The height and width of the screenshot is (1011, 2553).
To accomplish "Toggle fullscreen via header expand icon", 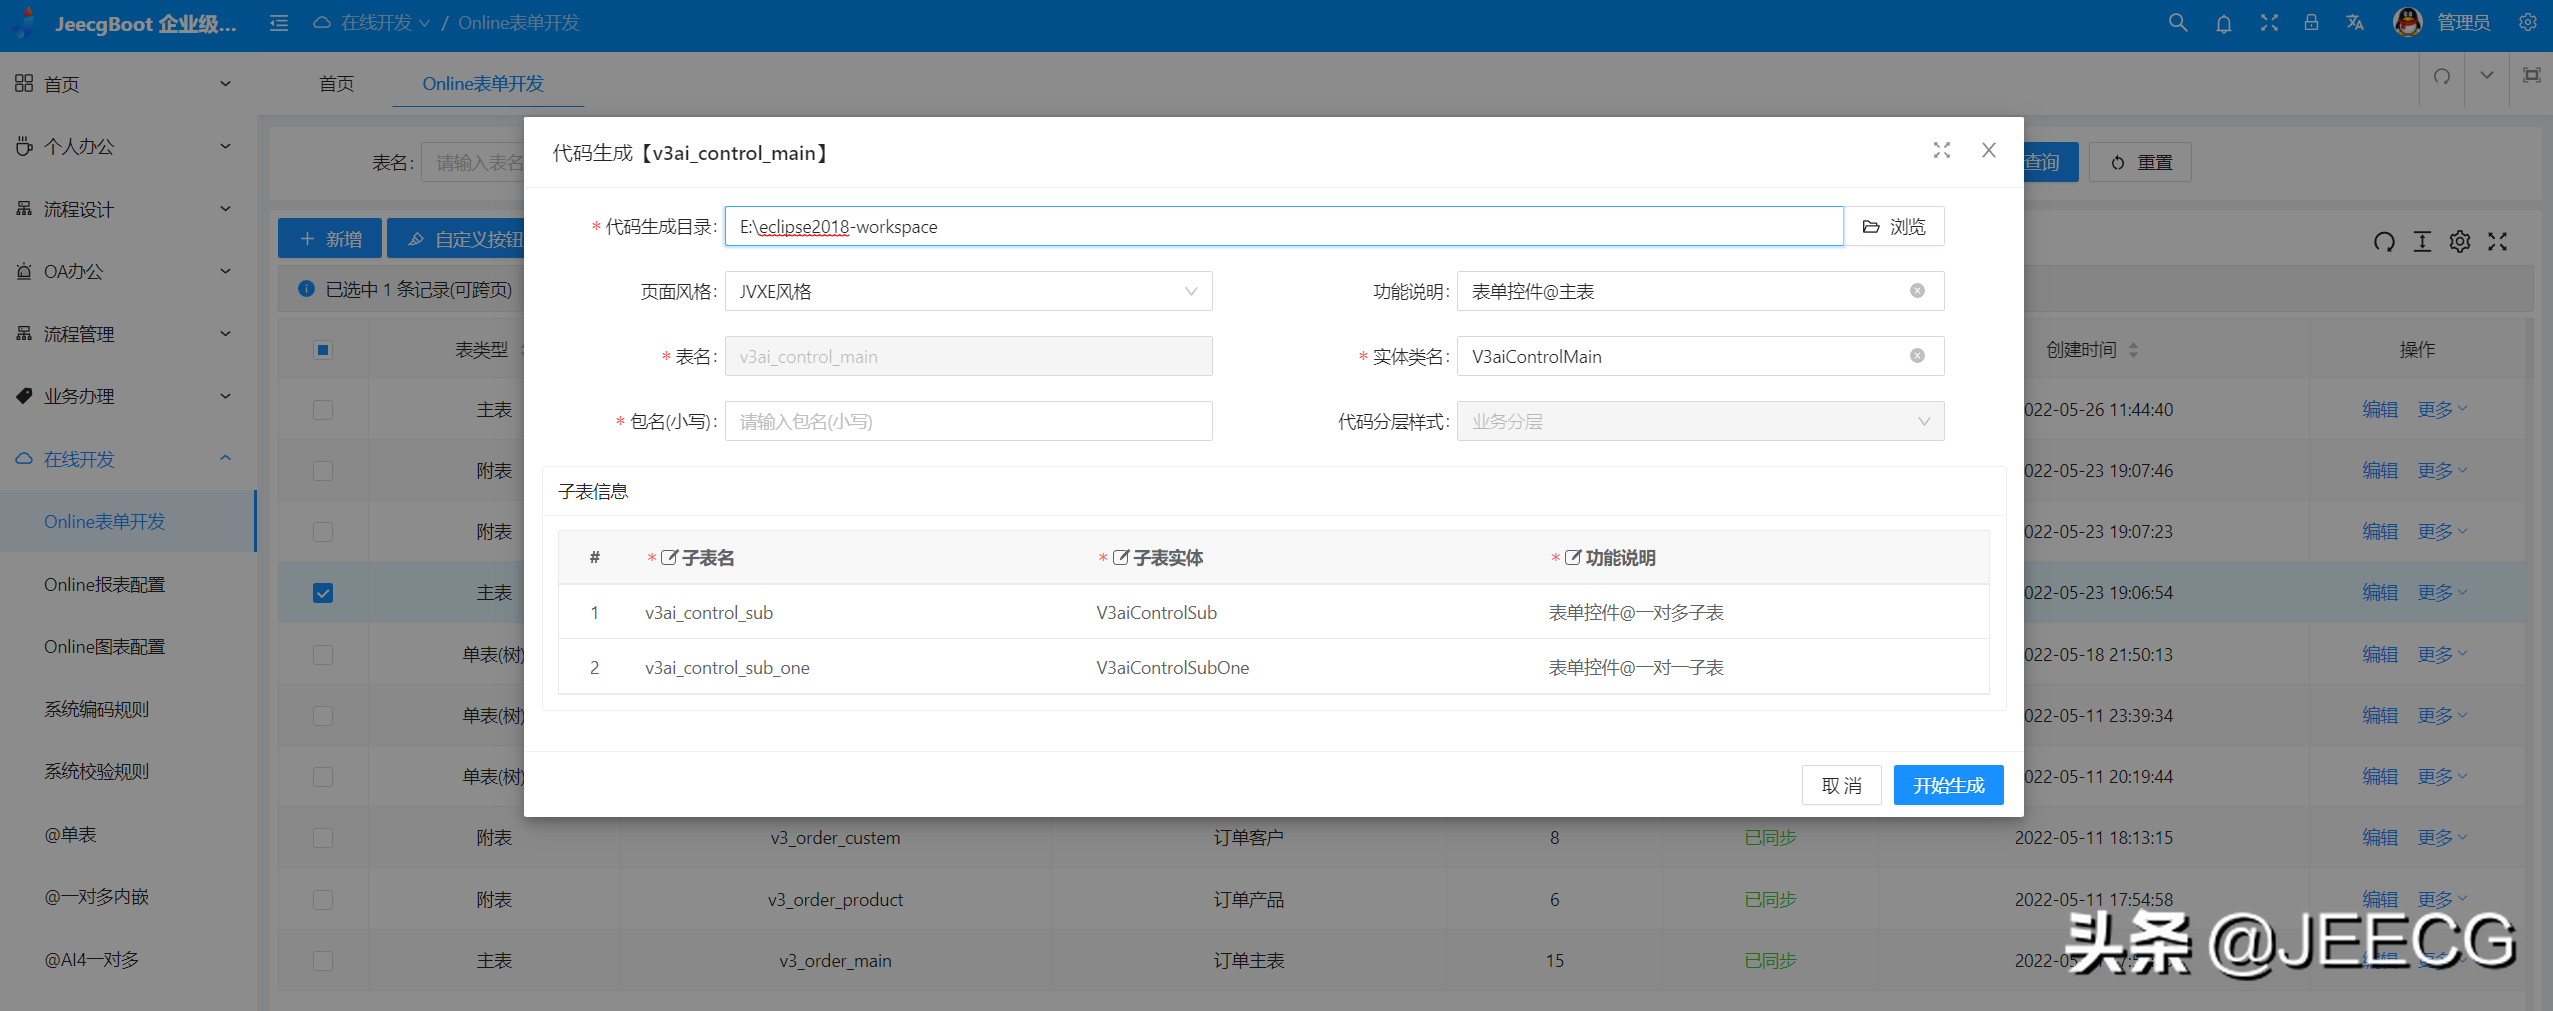I will point(2269,22).
